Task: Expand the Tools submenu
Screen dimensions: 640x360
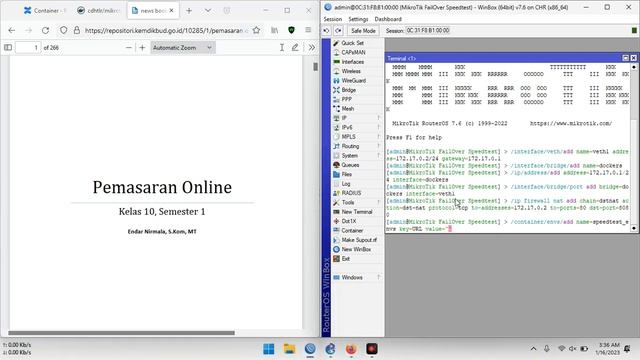Action: point(357,202)
